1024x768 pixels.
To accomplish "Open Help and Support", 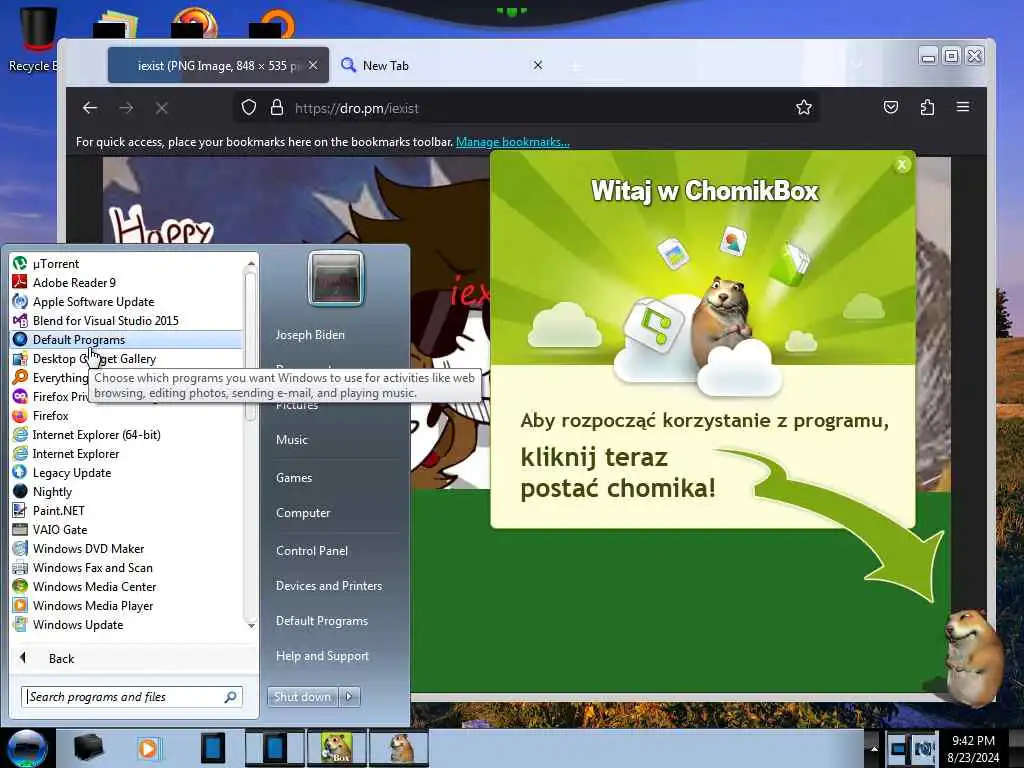I will [x=322, y=656].
